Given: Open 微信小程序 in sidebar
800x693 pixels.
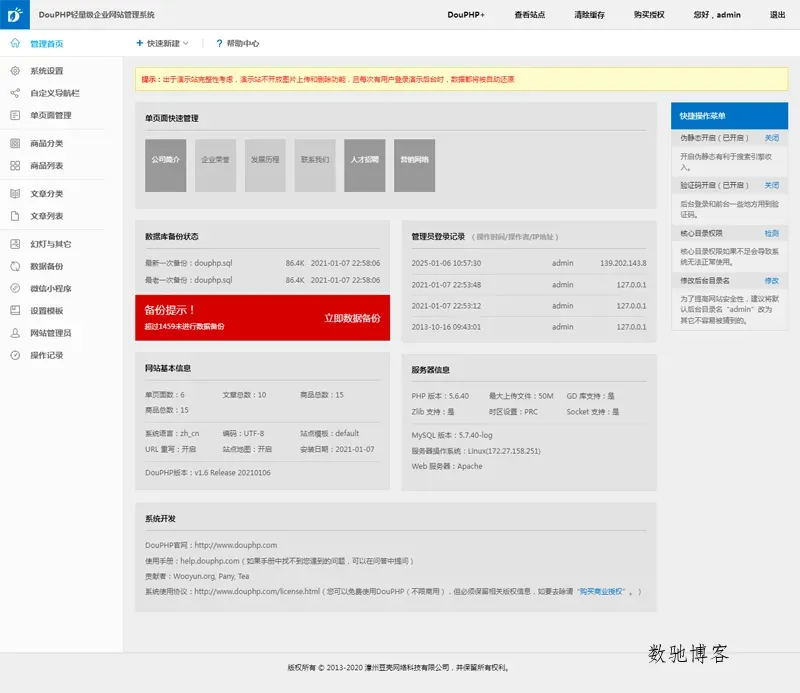Looking at the screenshot, I should (51, 288).
